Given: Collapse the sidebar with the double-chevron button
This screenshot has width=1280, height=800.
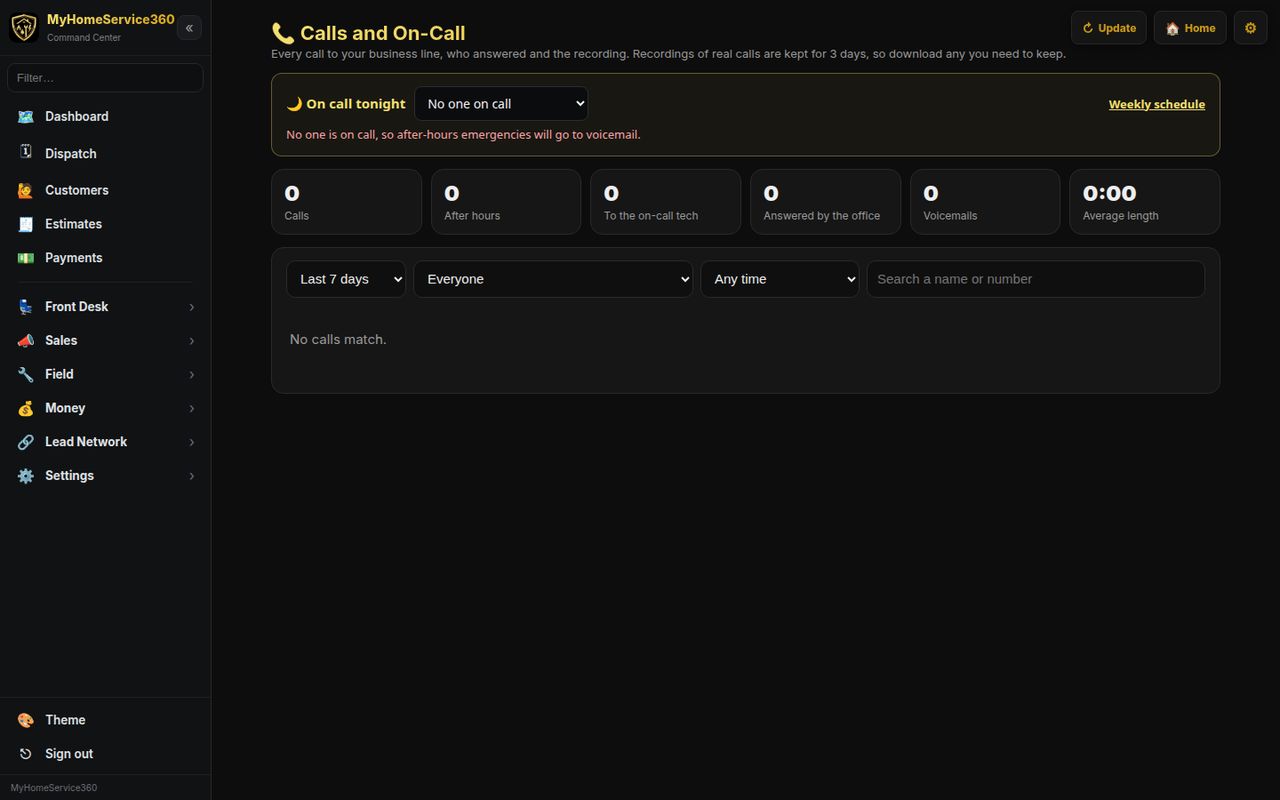Looking at the screenshot, I should pyautogui.click(x=189, y=28).
